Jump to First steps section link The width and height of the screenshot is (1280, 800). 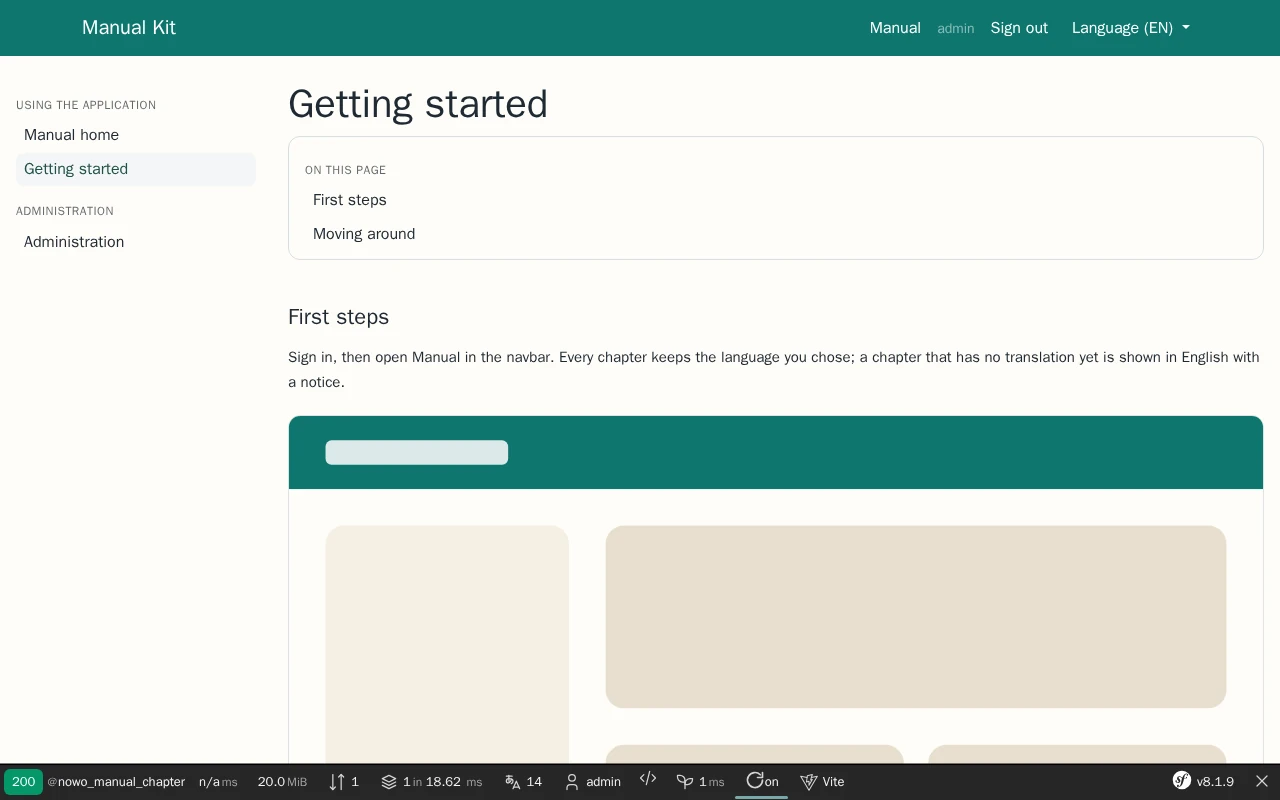coord(350,200)
